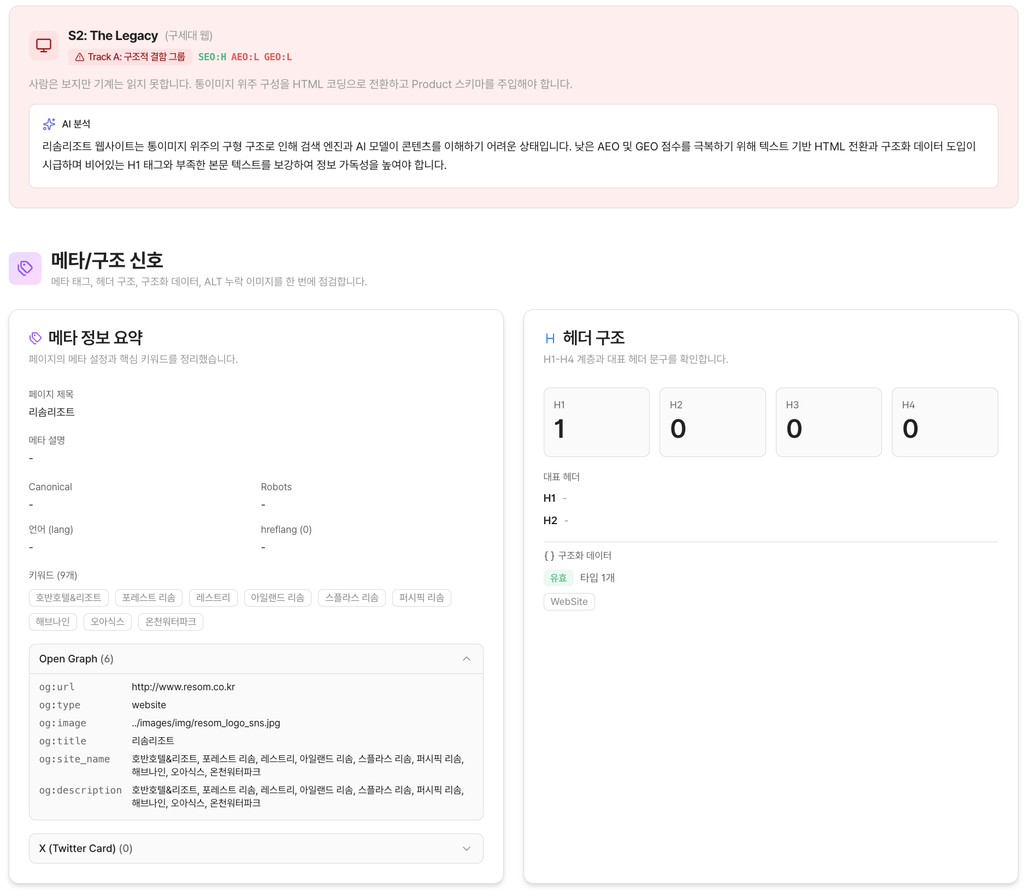Click the Open Graph (6) header
Screen dimensions: 1024x892
[x=256, y=659]
